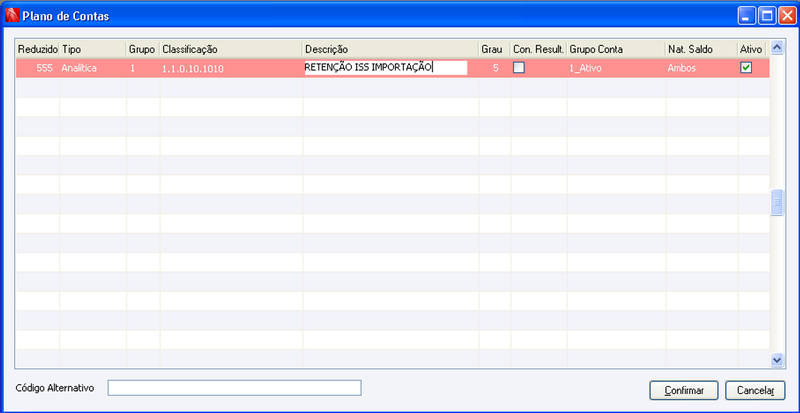Click in the Descrição edit box with RETENÇÃO ISS IMPORTAÇÃO
The image size is (800, 413).
(x=386, y=67)
